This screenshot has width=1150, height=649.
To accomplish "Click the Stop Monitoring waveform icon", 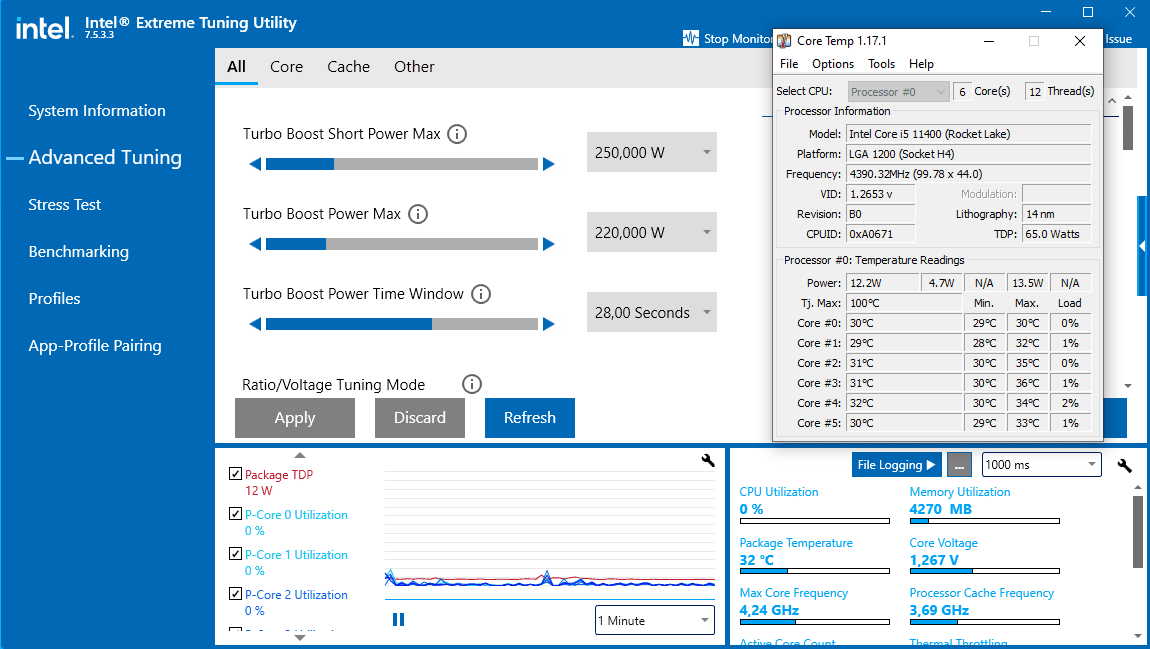I will (x=690, y=38).
